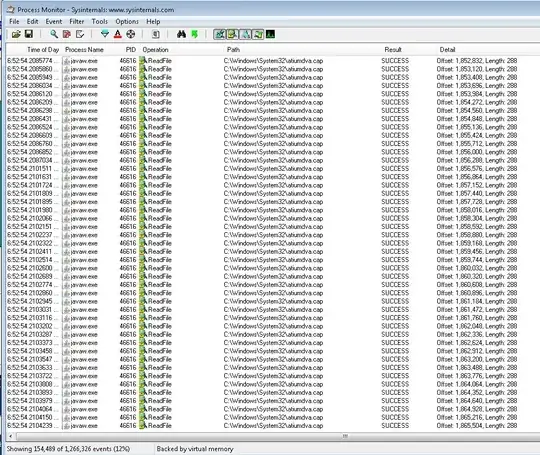Click the SUCCESS result for offset 1,862,048
540x455 pixels.
pos(395,326)
